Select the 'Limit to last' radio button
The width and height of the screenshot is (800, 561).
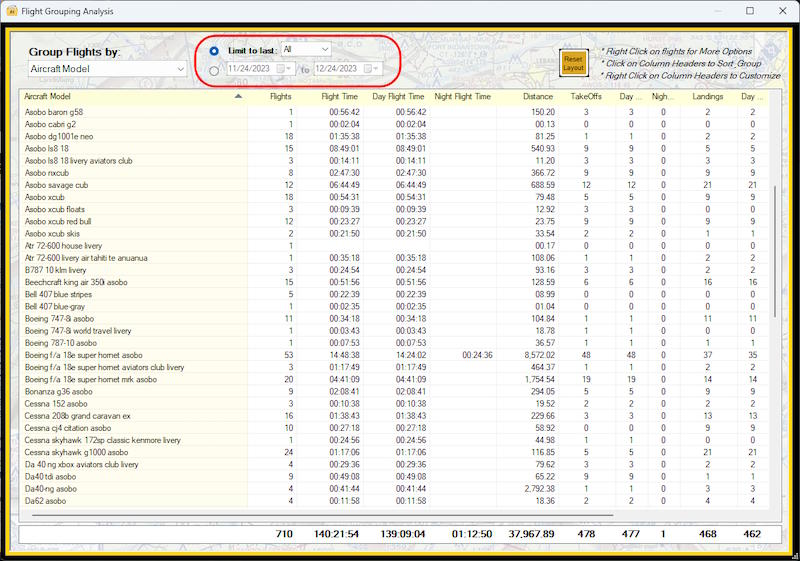(x=214, y=50)
